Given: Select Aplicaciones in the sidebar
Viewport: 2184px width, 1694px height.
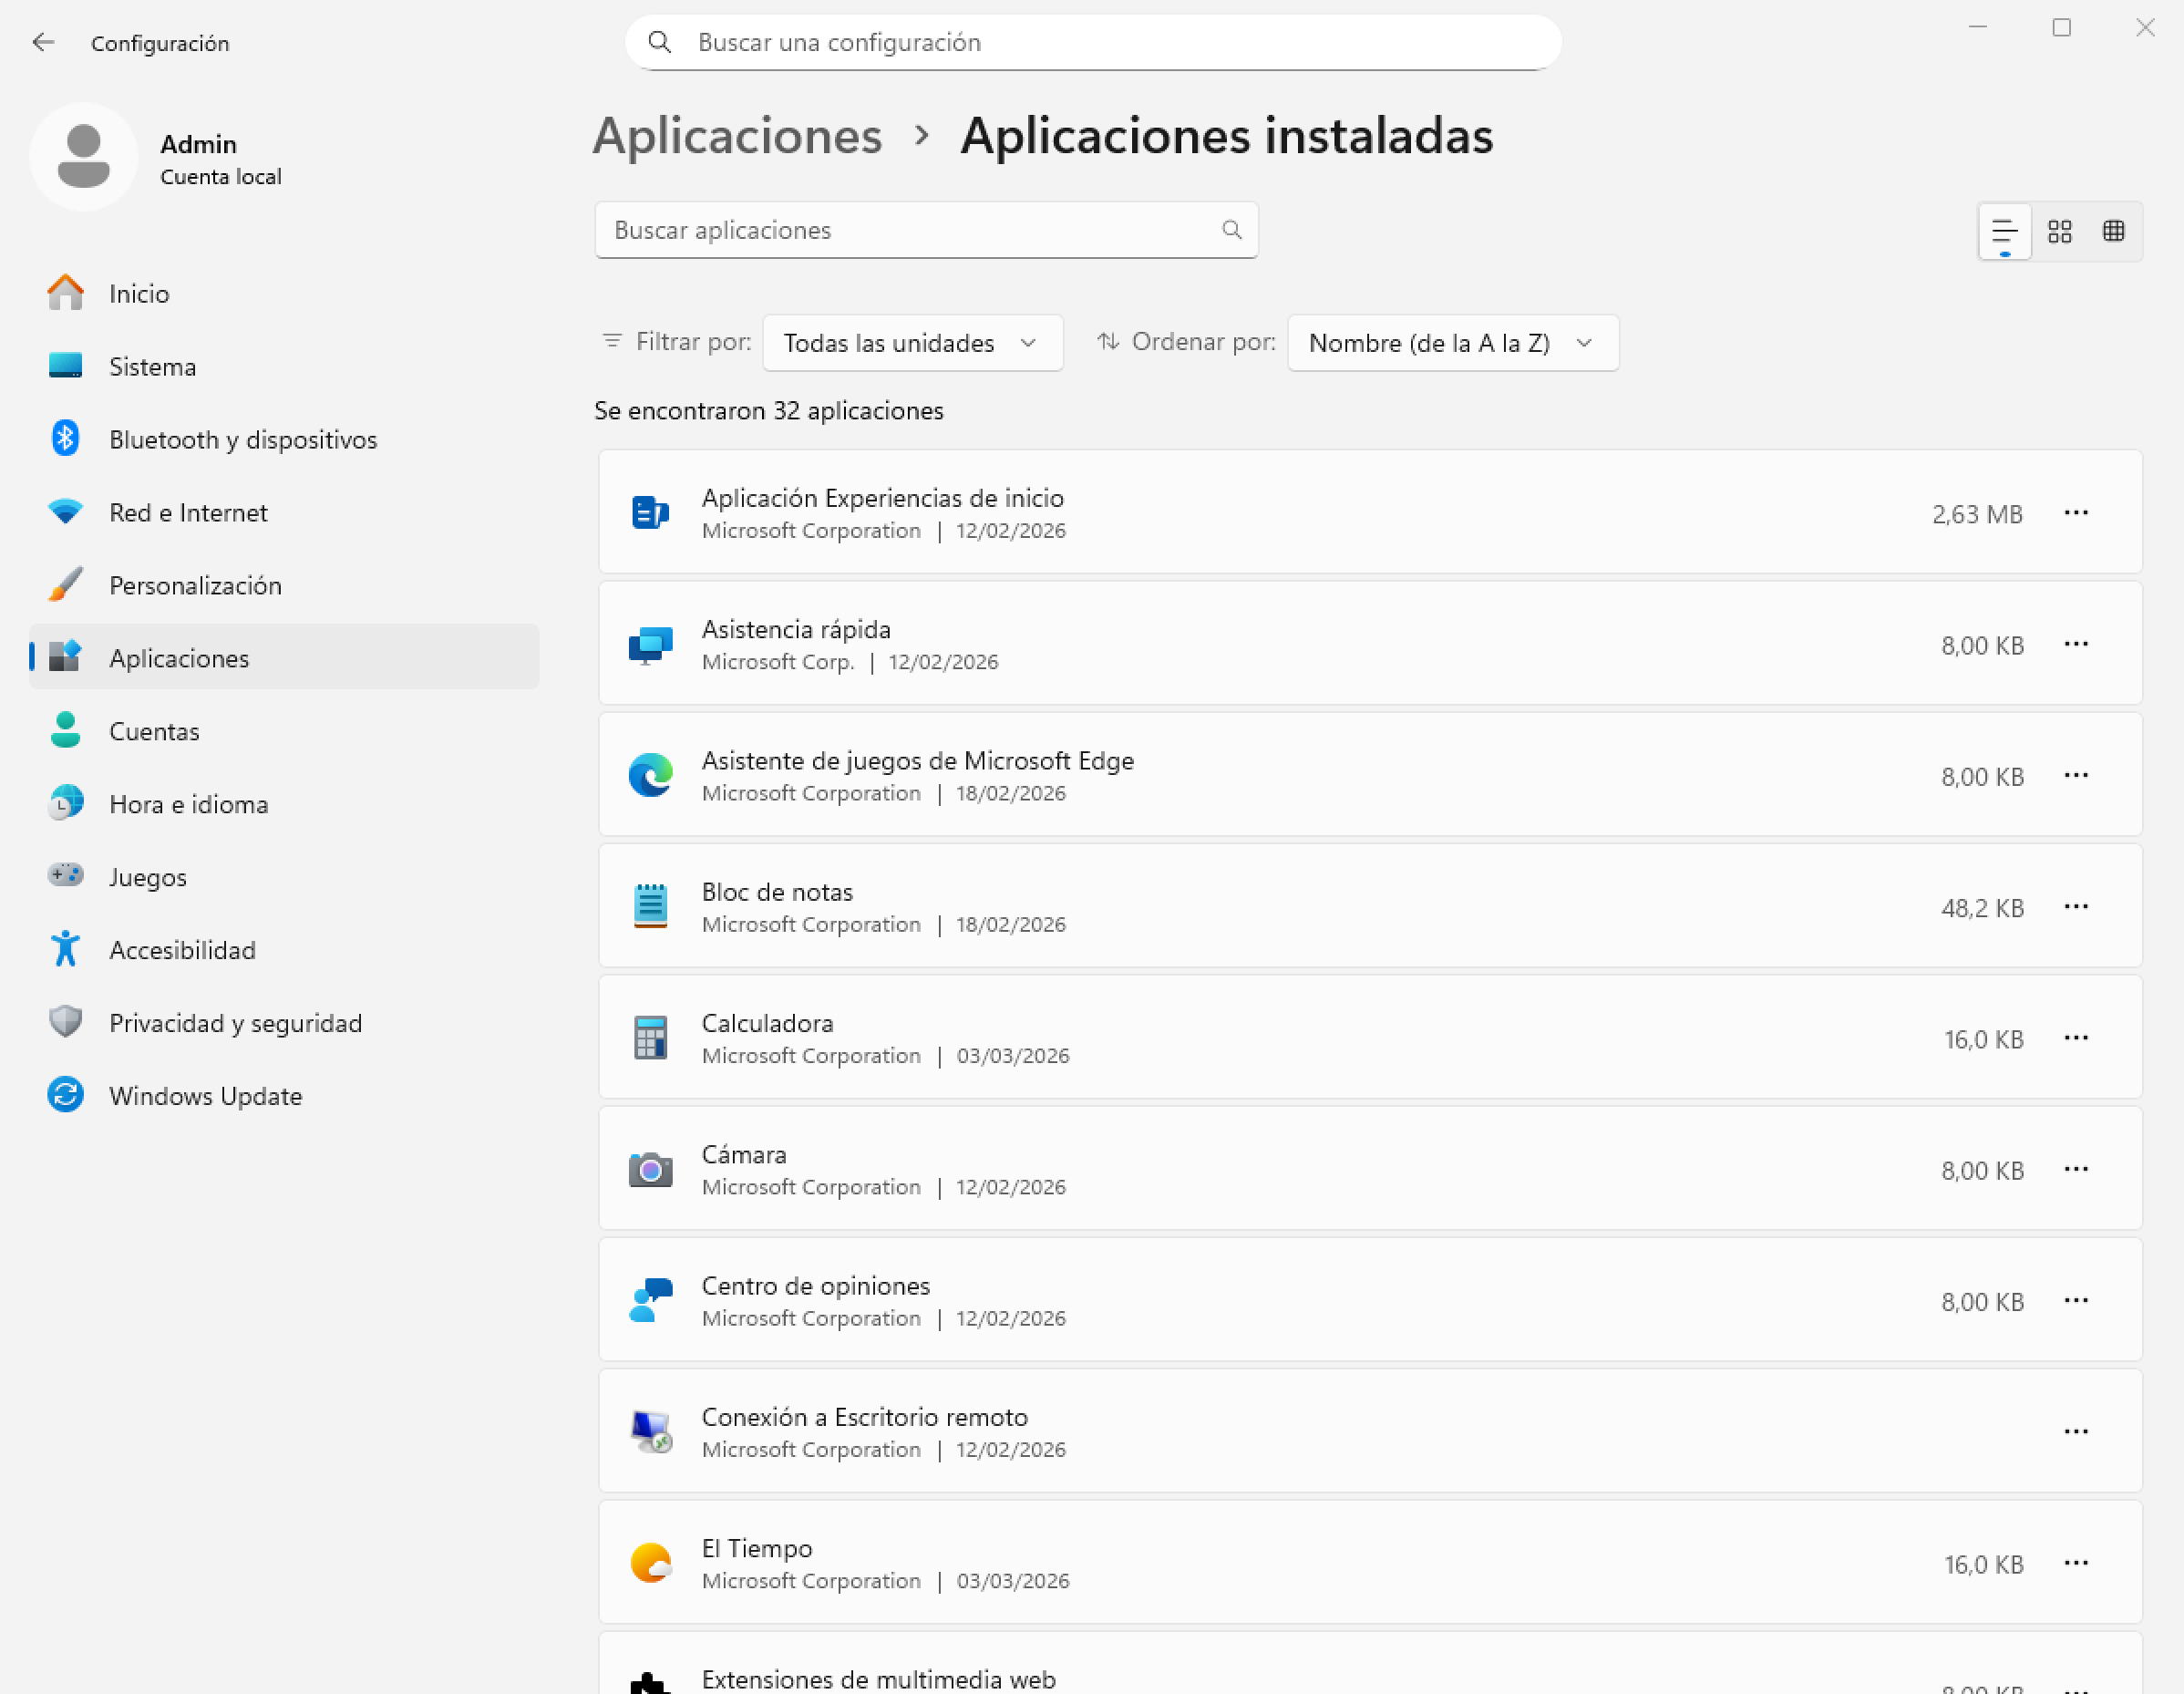Looking at the screenshot, I should click(x=284, y=658).
